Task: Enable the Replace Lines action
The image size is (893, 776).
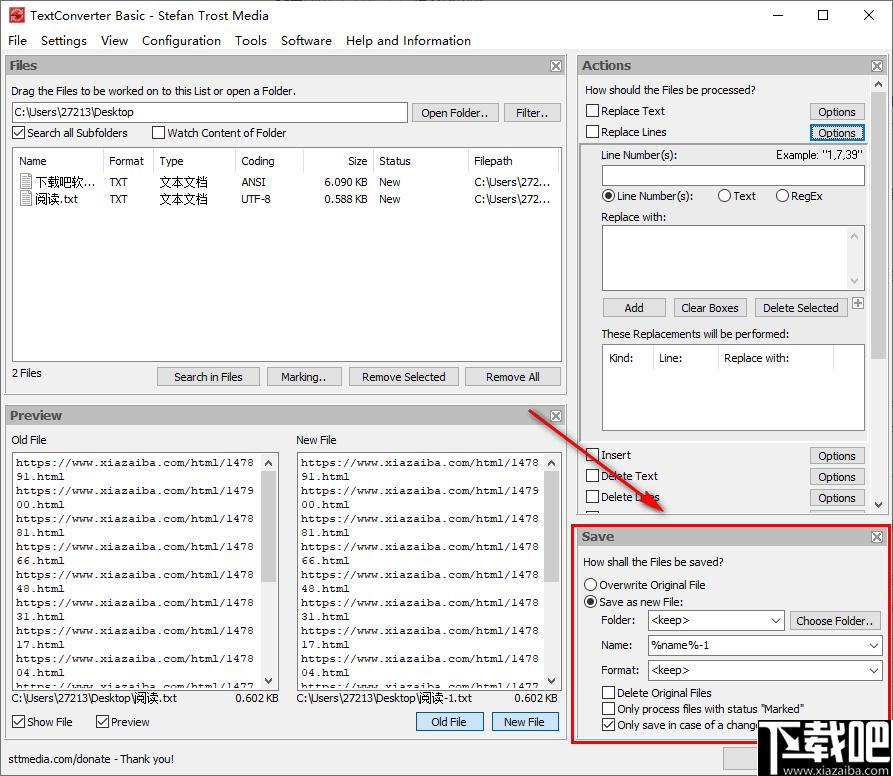Action: point(592,132)
